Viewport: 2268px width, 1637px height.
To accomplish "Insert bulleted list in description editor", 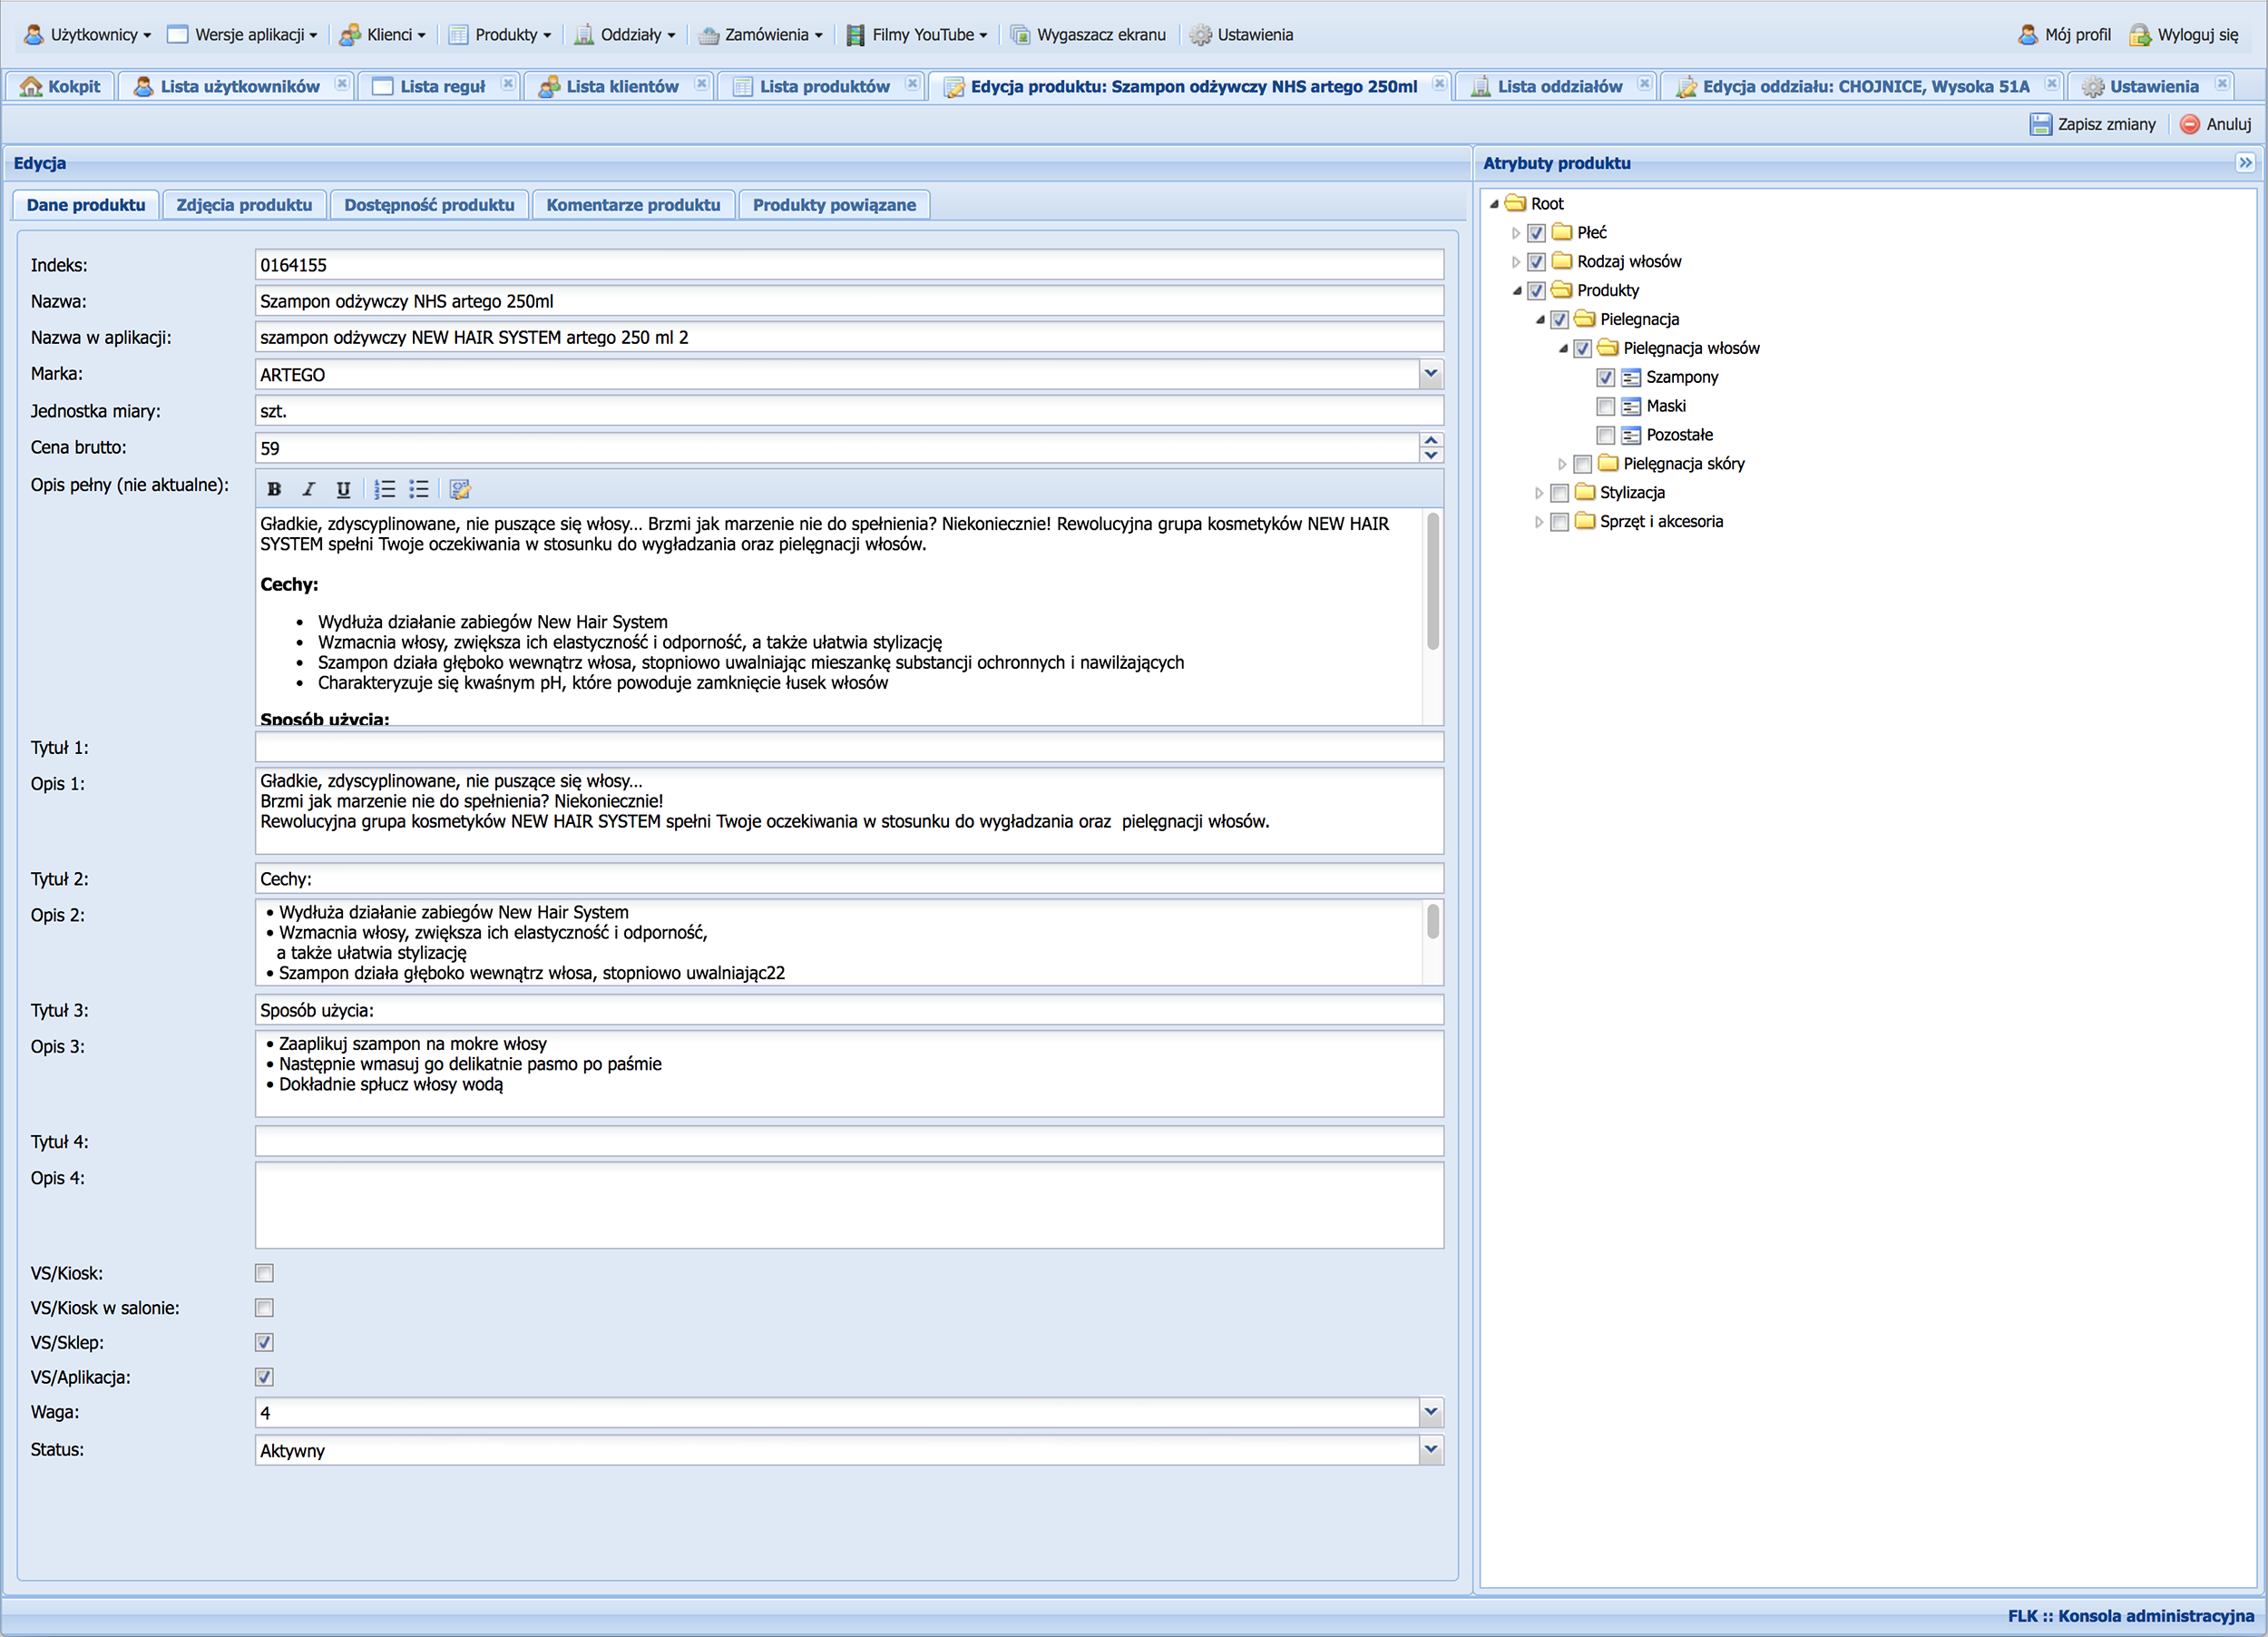I will (x=419, y=489).
